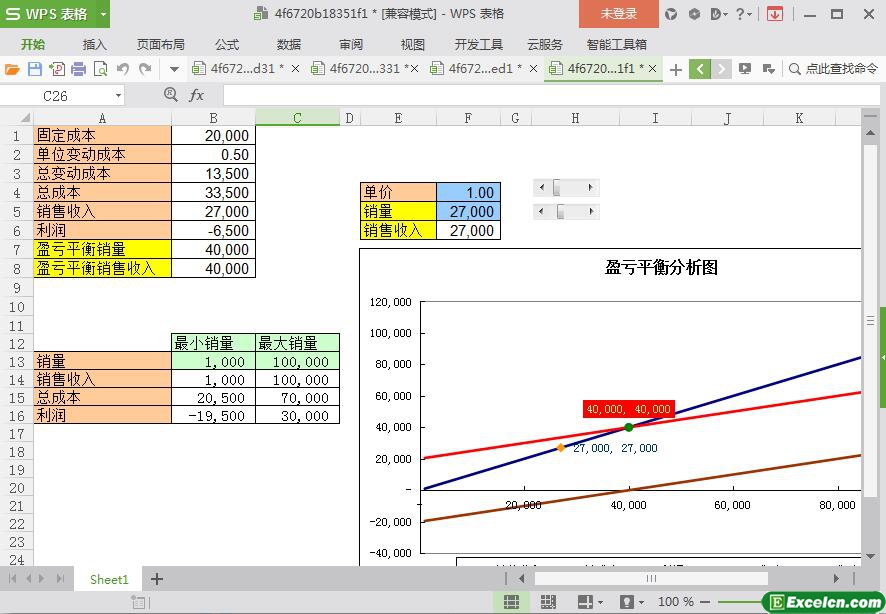
Task: Jump to last sheet navigation arrow
Action: coord(60,578)
